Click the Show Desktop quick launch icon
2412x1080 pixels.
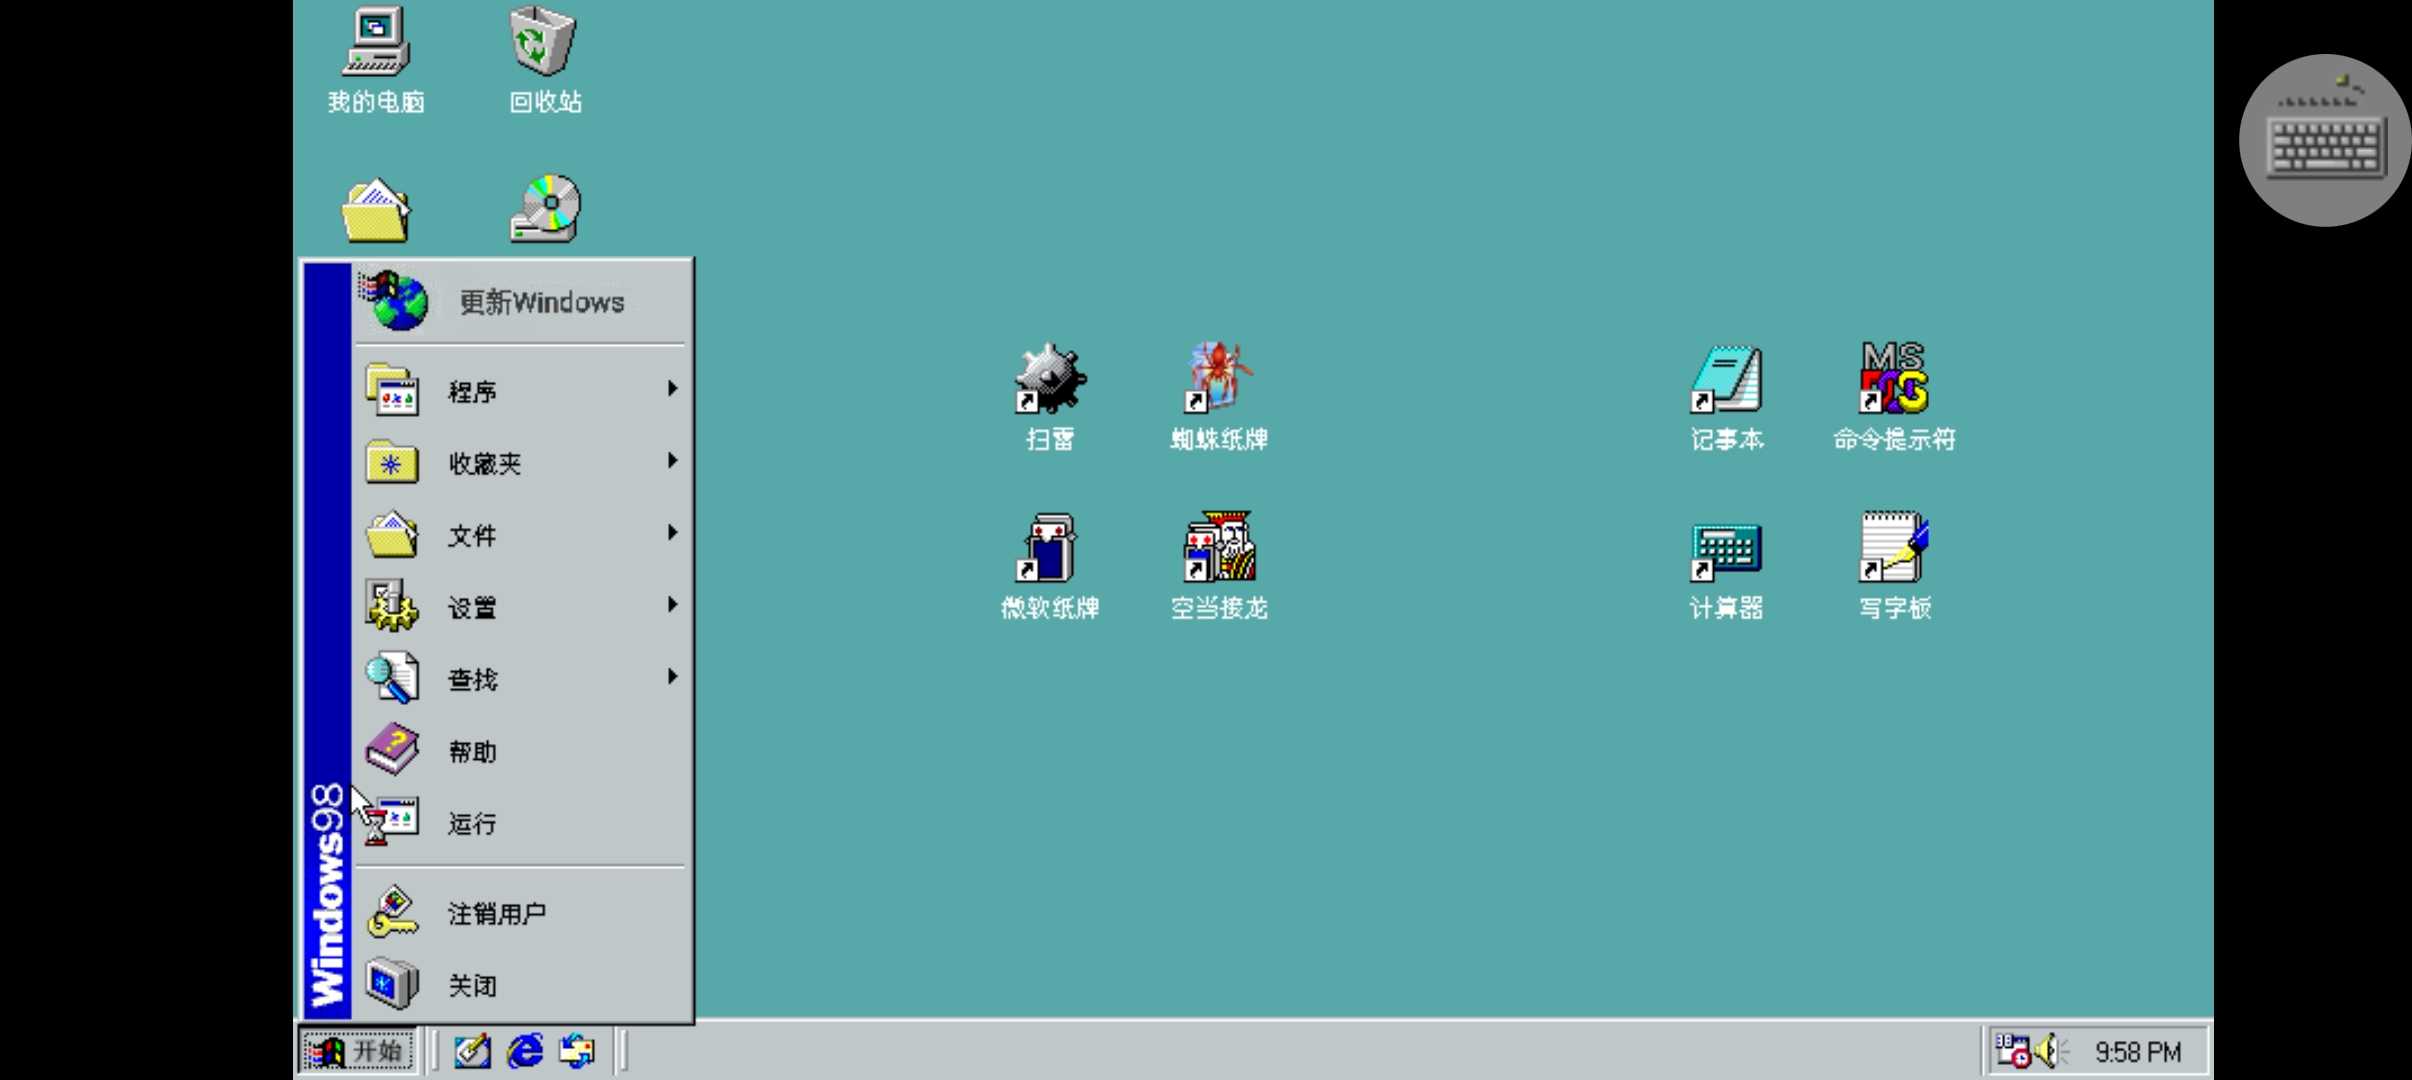tap(472, 1051)
